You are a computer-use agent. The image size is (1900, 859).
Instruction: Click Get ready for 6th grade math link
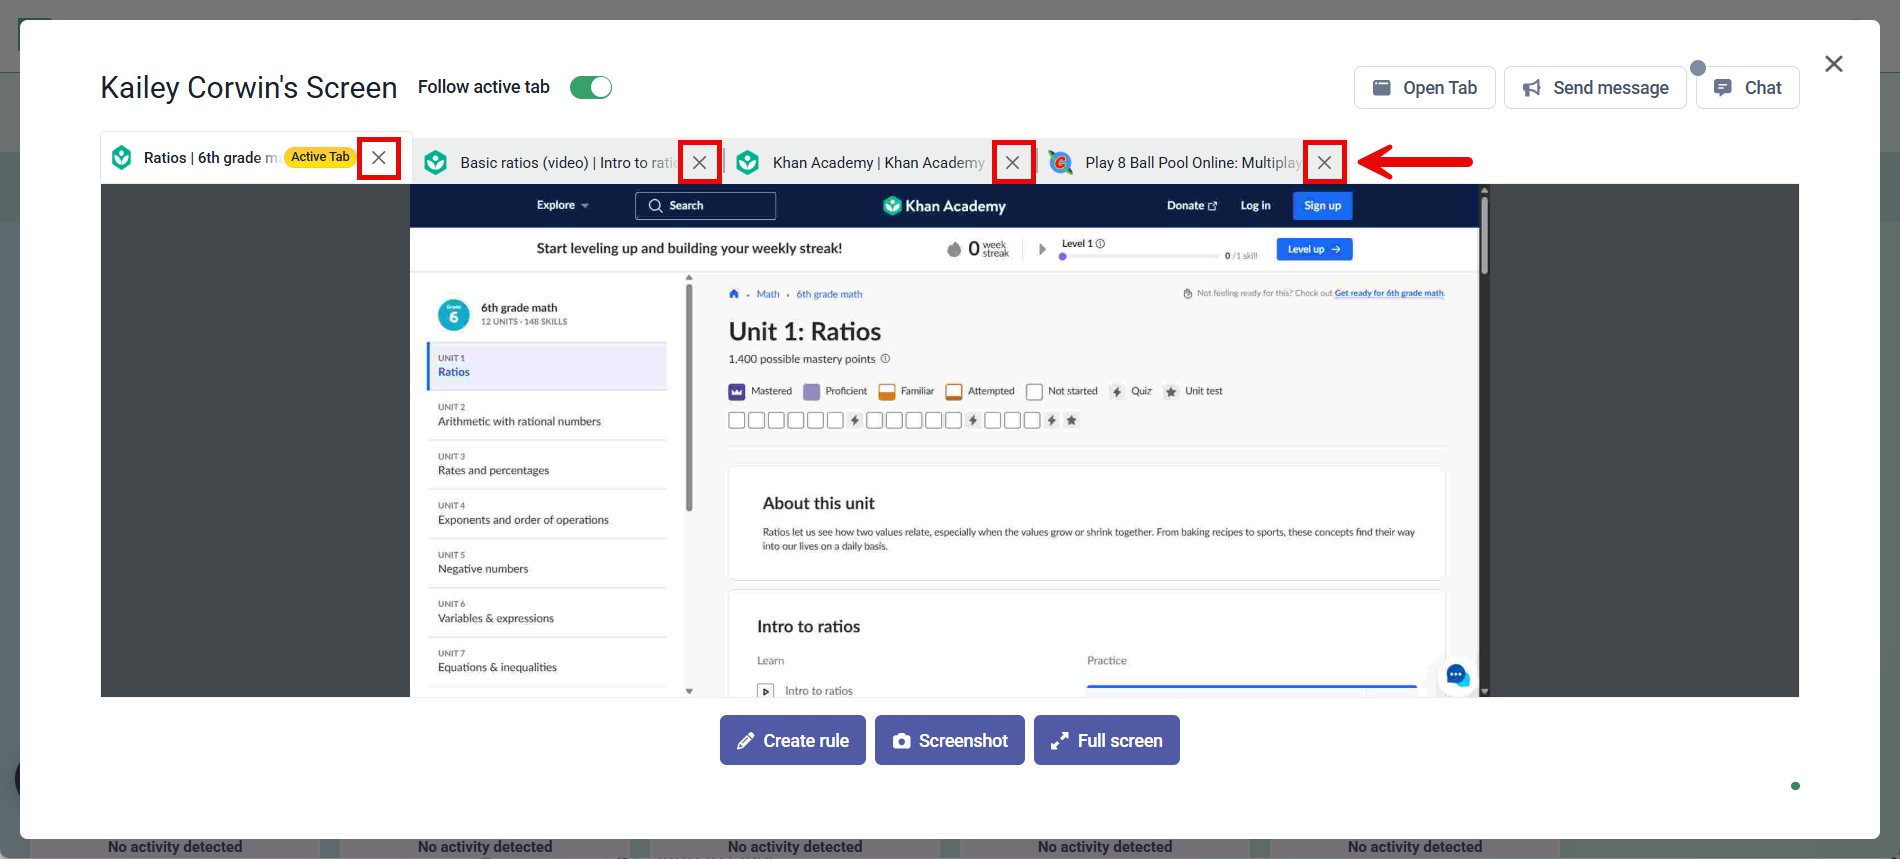(1390, 293)
